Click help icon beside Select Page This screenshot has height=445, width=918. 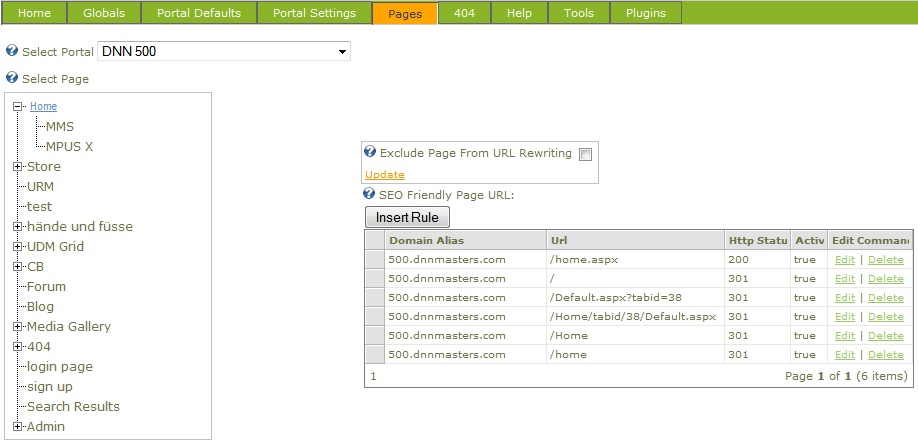pyautogui.click(x=12, y=77)
